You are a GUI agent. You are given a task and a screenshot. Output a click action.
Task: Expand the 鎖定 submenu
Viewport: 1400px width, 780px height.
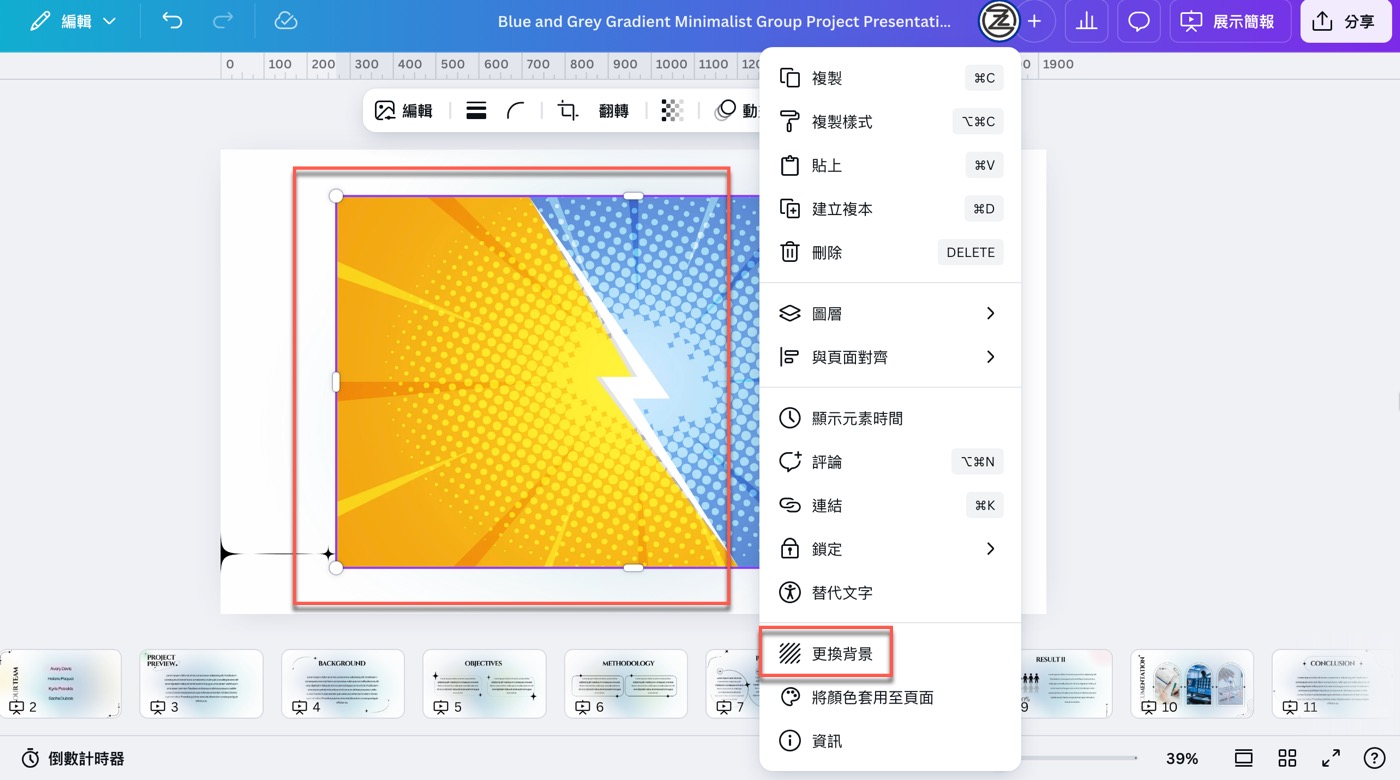[890, 549]
